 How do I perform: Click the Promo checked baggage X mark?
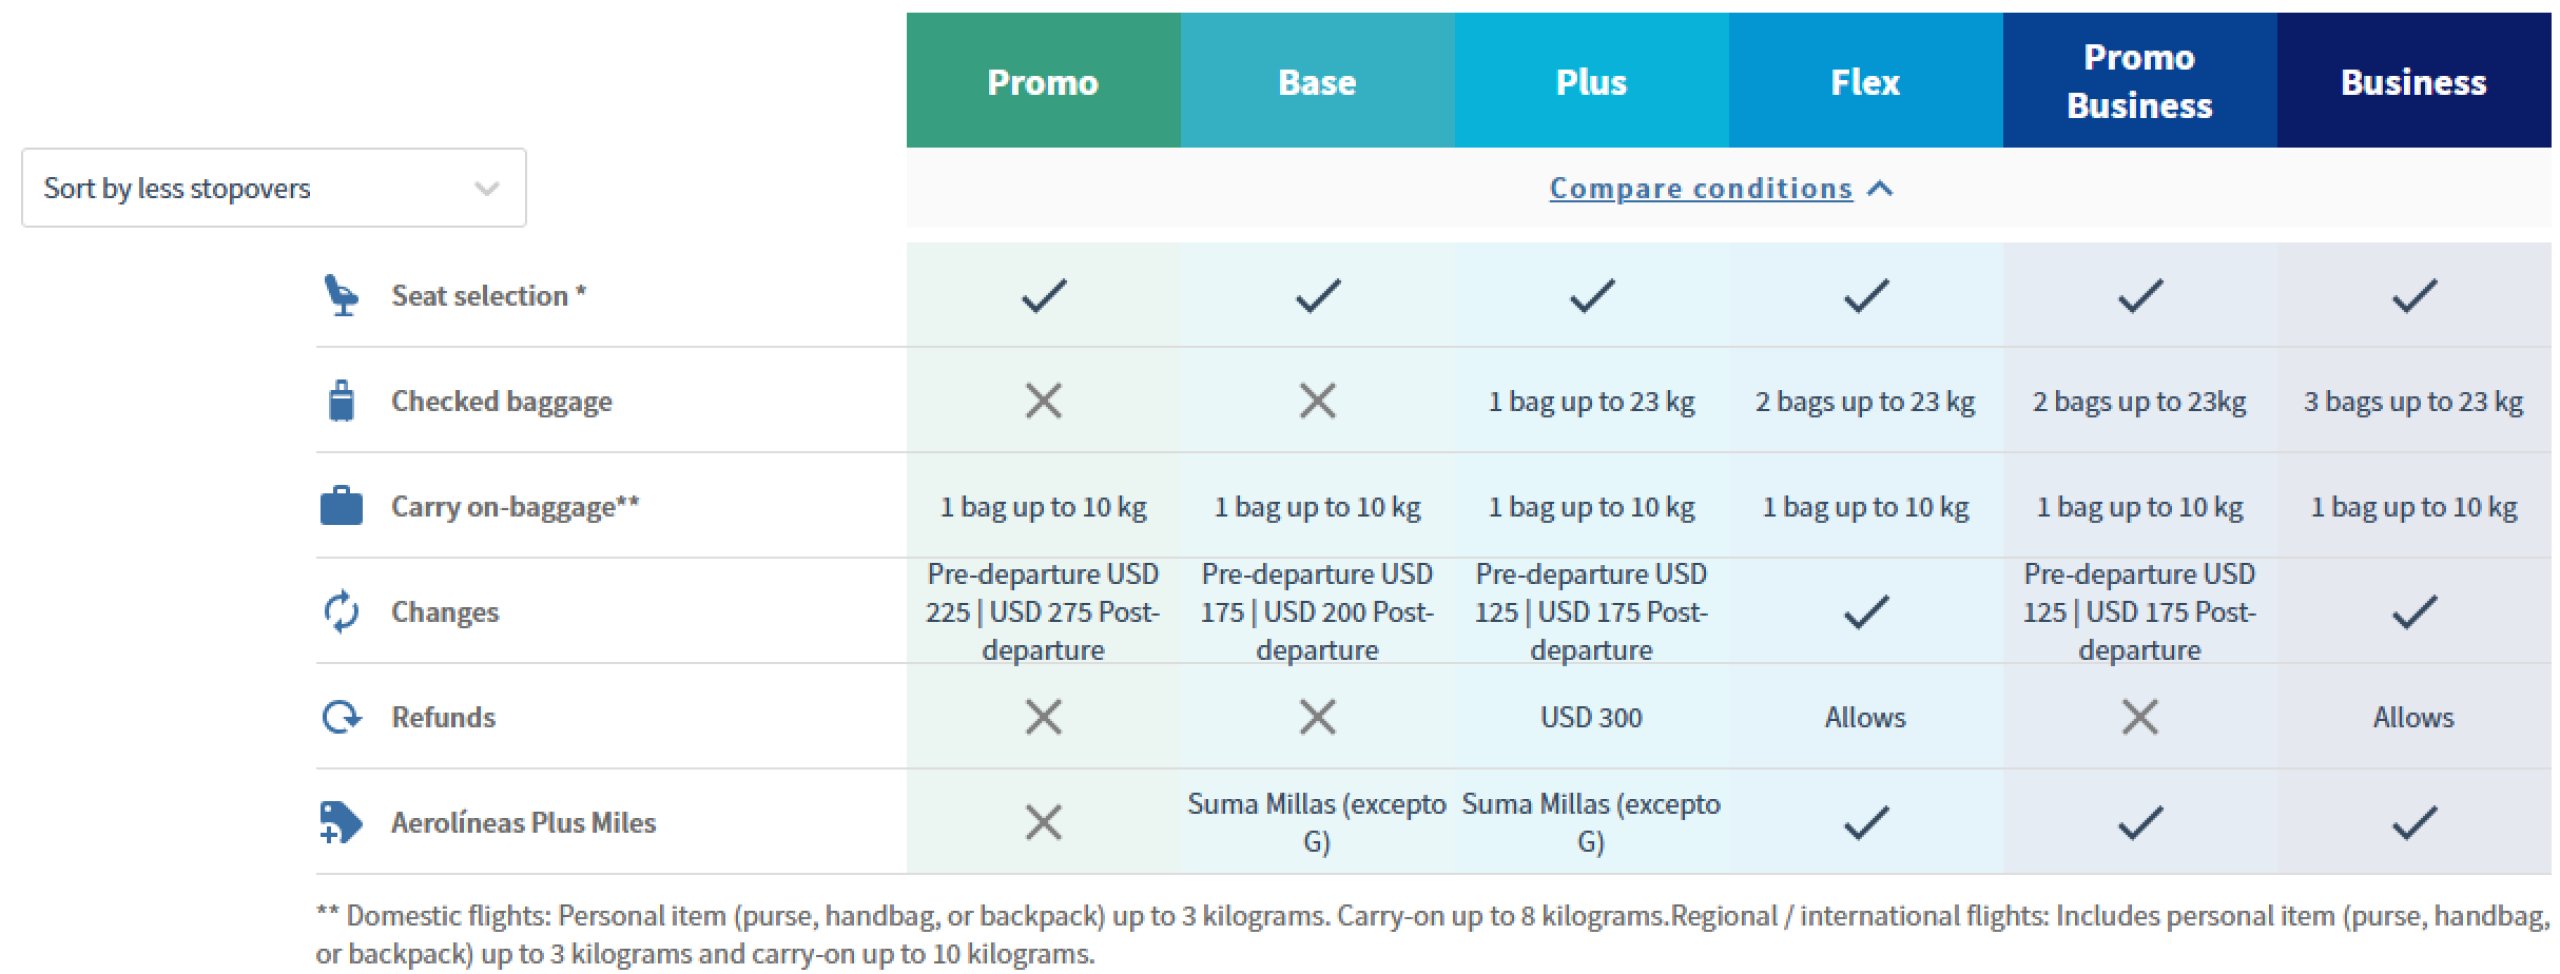coord(1043,401)
